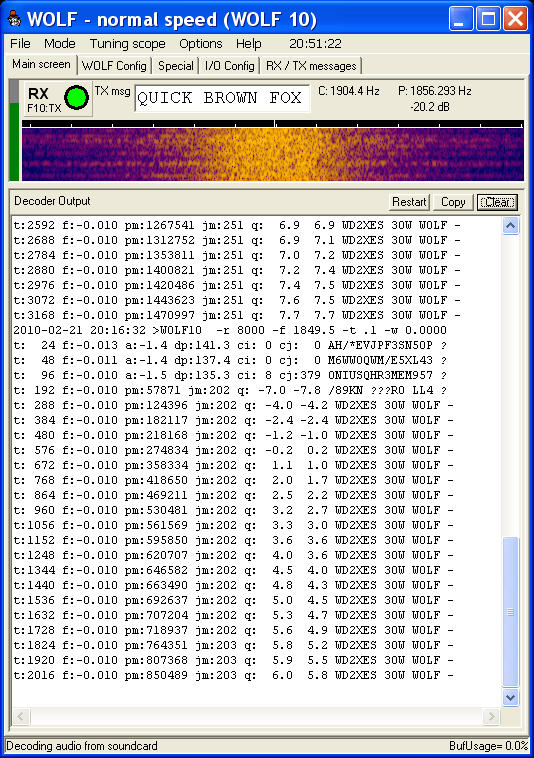Screen dimensions: 534x758
Task: Click the WOLF app icon in title bar
Action: [14, 19]
